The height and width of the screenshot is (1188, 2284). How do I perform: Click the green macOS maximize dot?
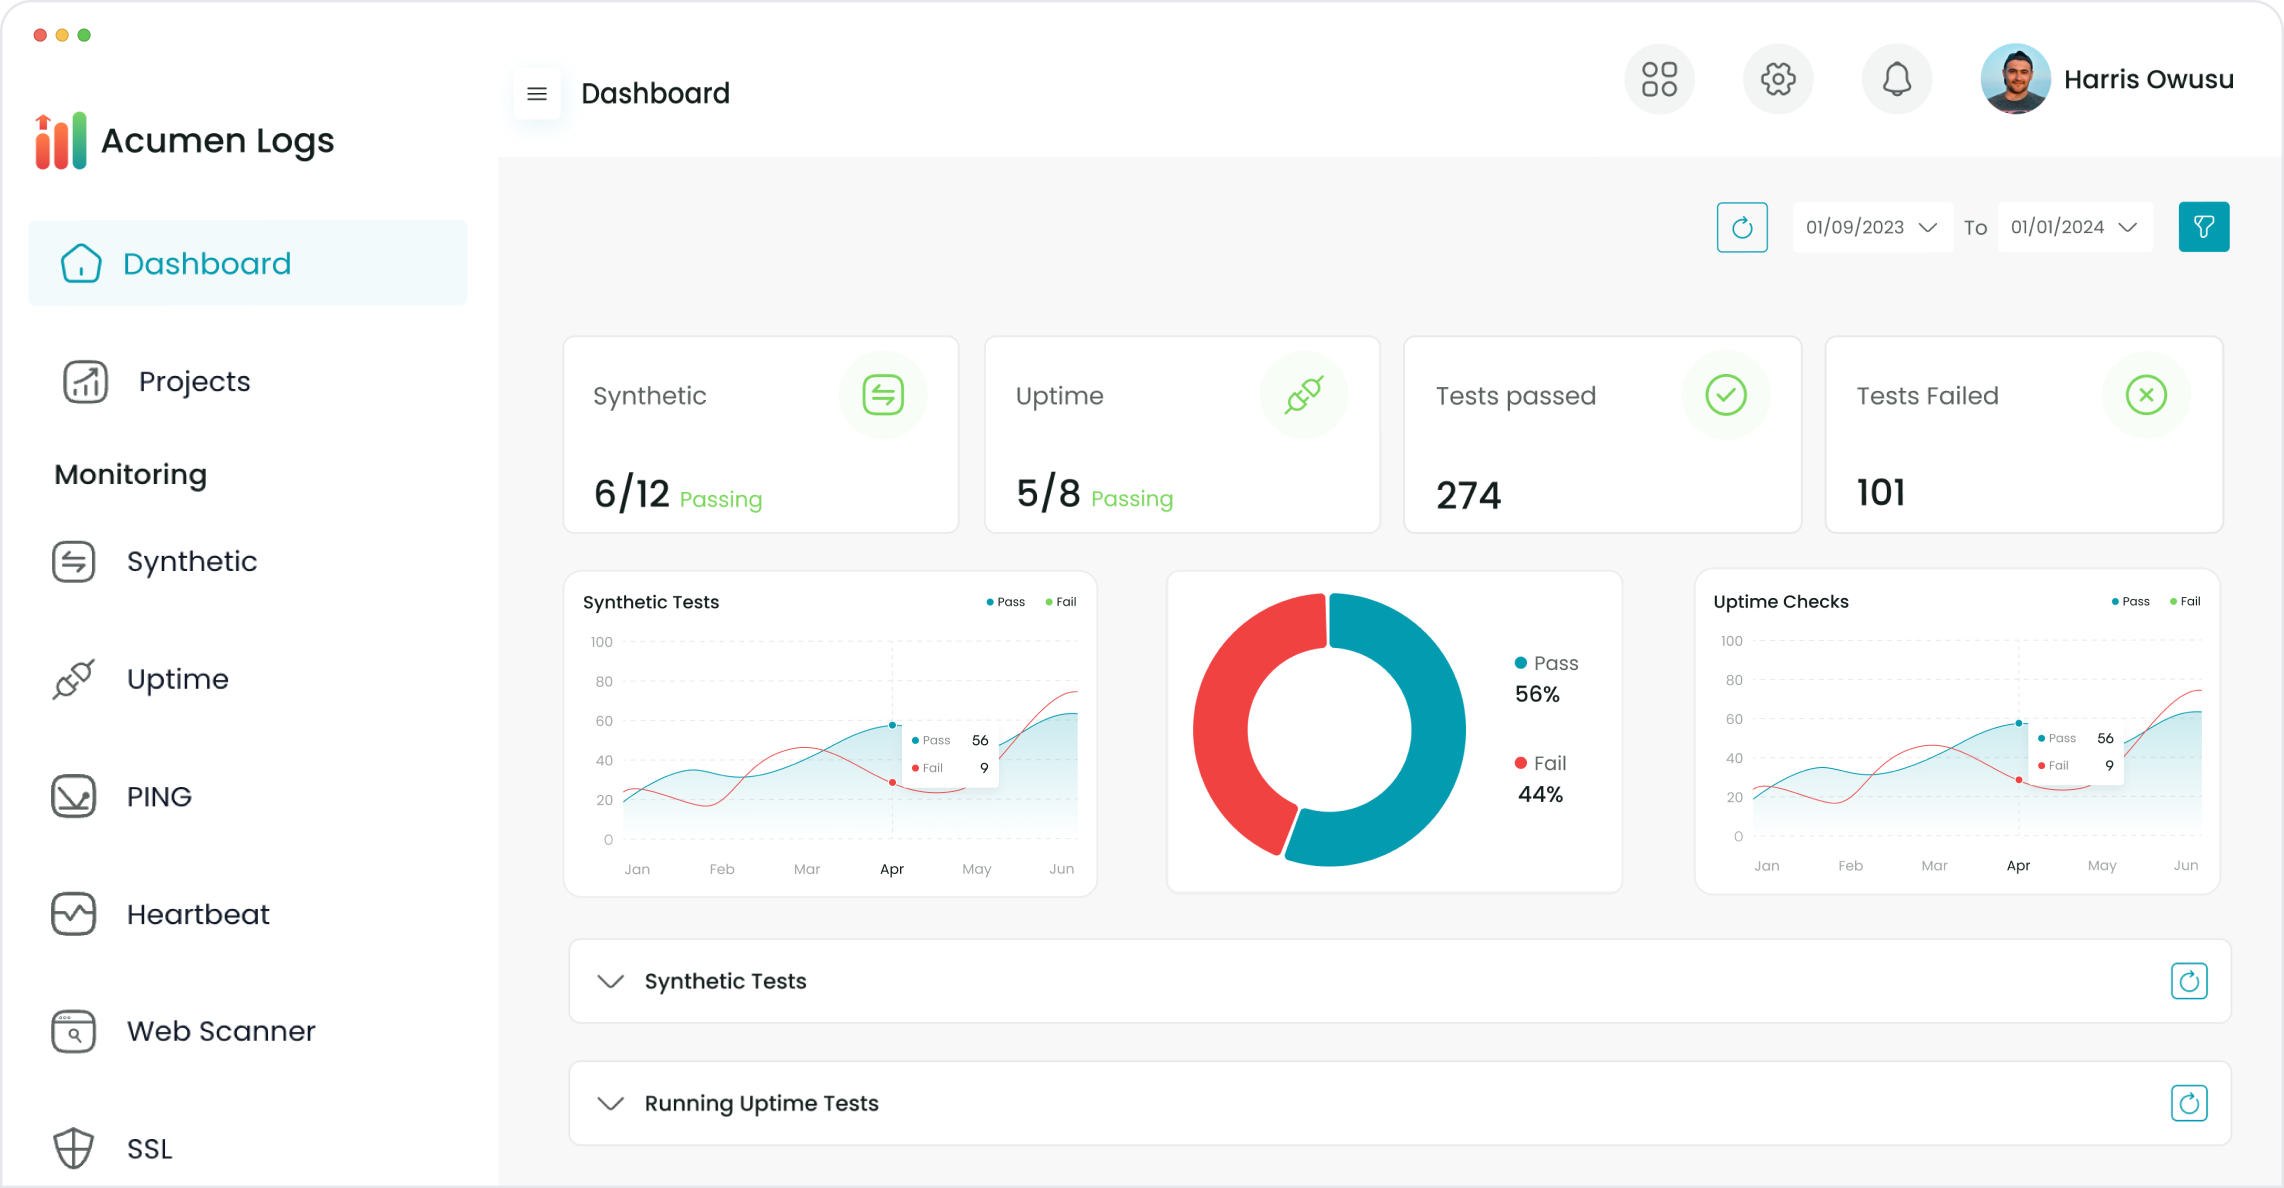click(x=84, y=35)
